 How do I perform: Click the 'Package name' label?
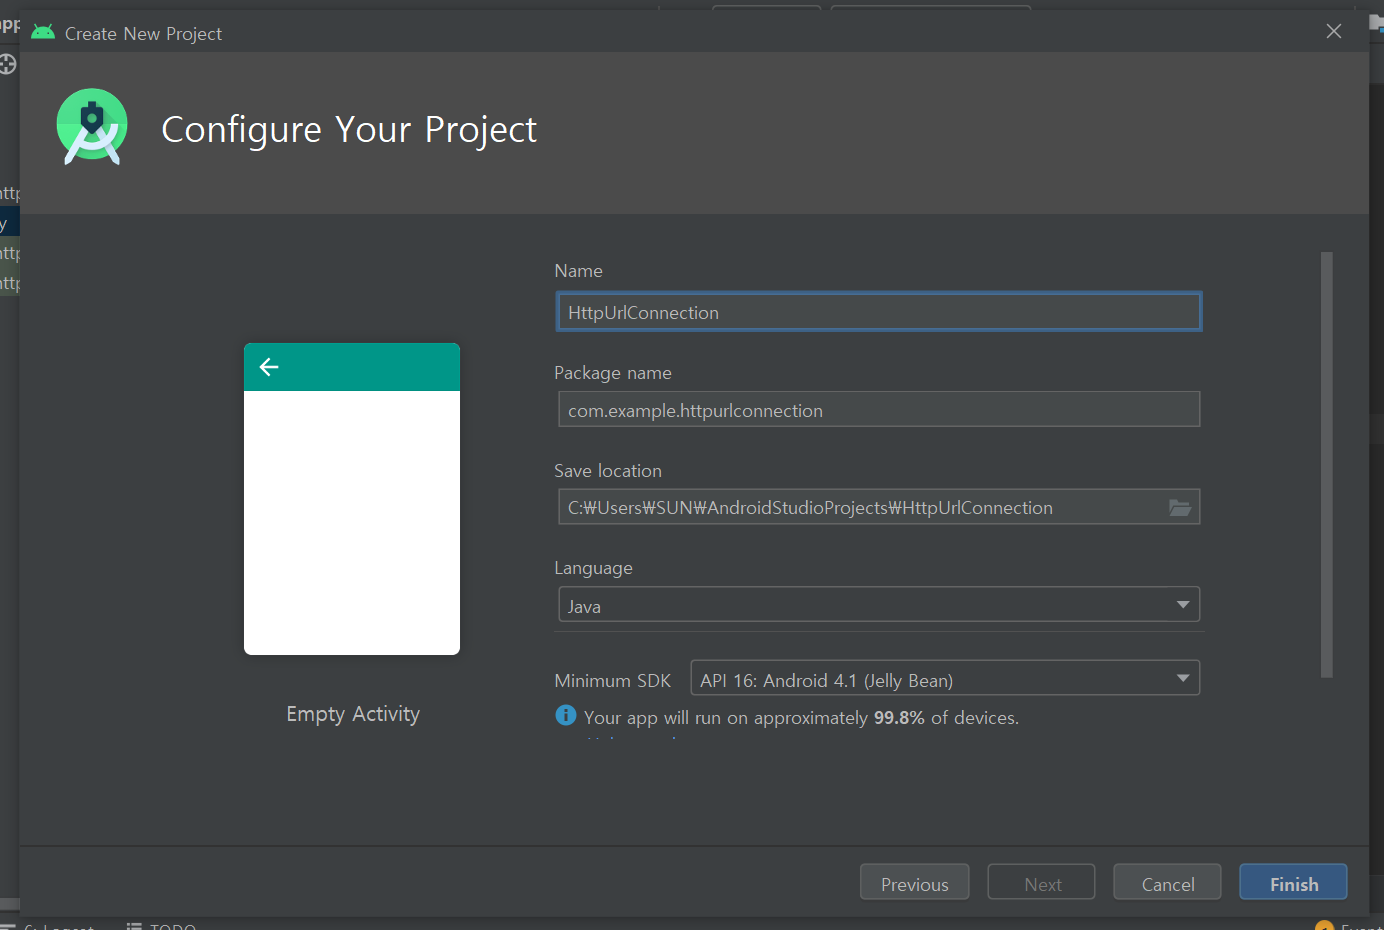pyautogui.click(x=613, y=373)
